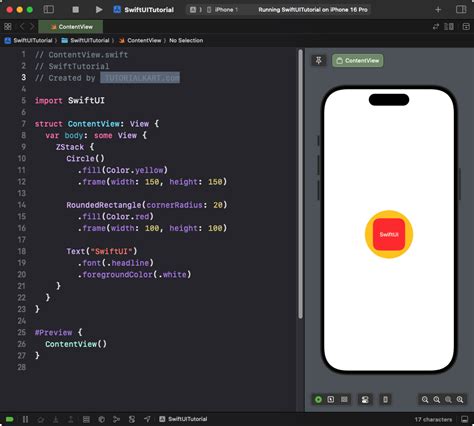The width and height of the screenshot is (474, 426).
Task: Click Color.yellow in the code
Action: (x=135, y=170)
